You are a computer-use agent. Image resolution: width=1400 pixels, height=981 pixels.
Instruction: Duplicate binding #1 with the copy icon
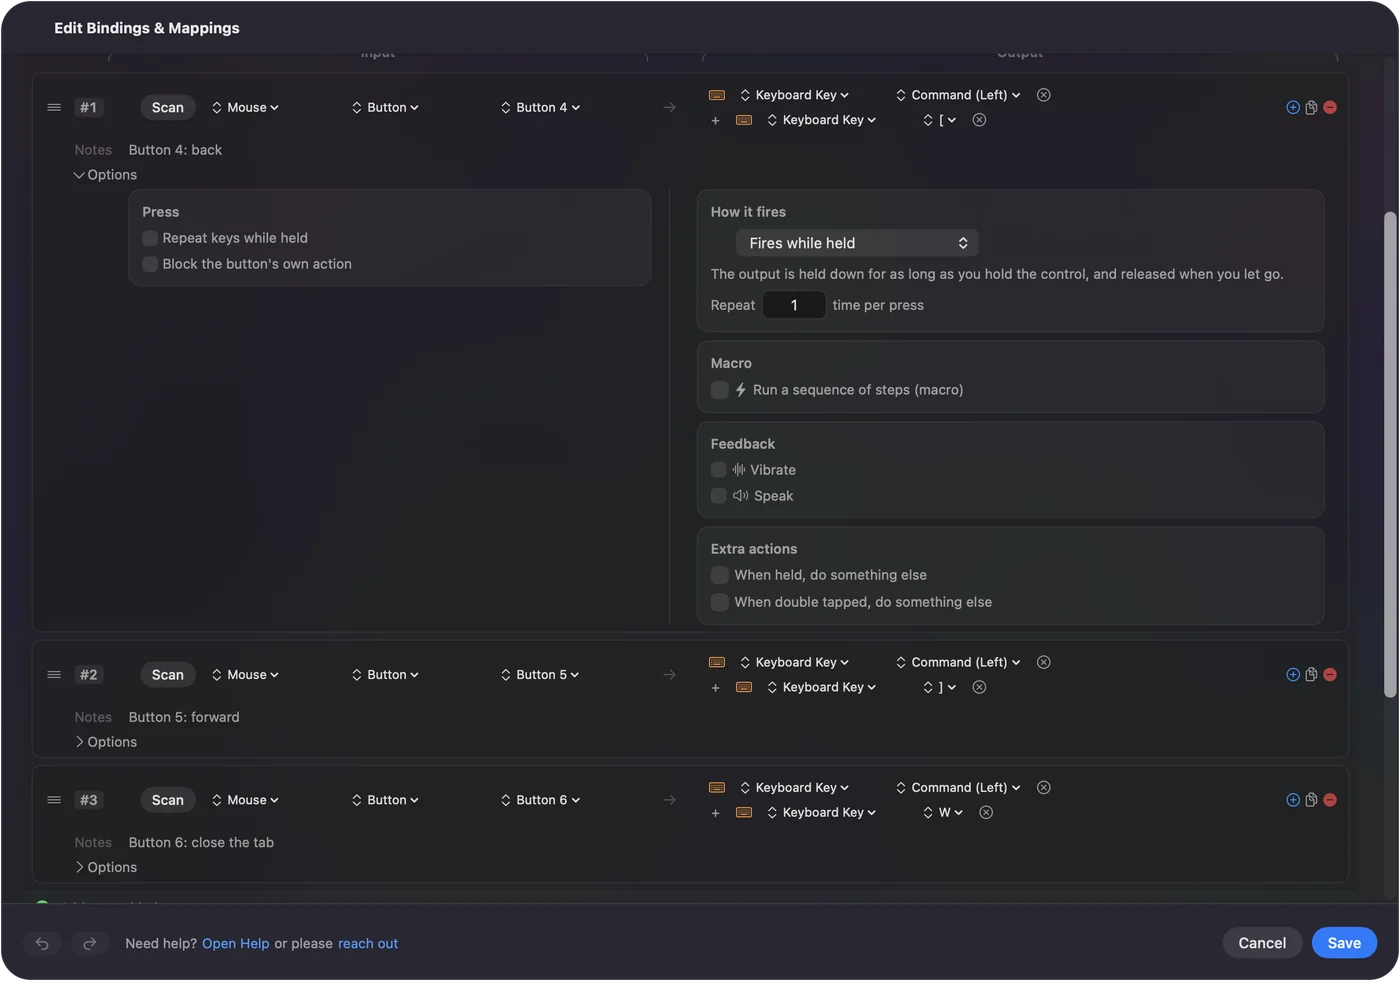[1311, 107]
